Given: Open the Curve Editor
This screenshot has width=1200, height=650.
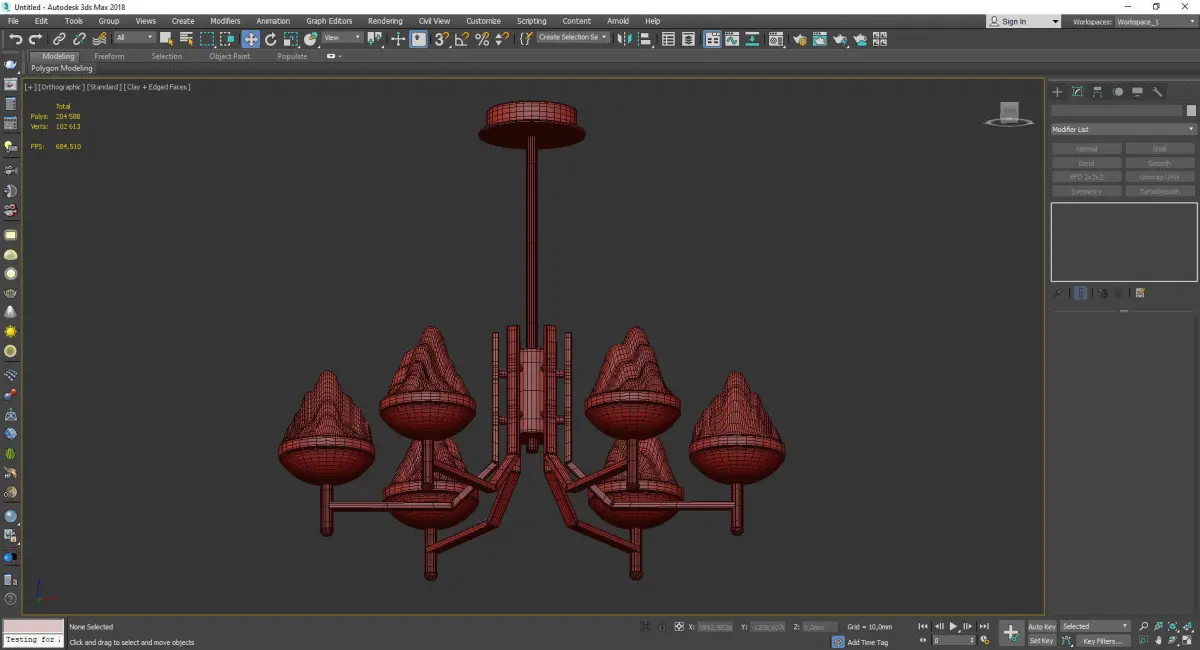Looking at the screenshot, I should pos(731,39).
